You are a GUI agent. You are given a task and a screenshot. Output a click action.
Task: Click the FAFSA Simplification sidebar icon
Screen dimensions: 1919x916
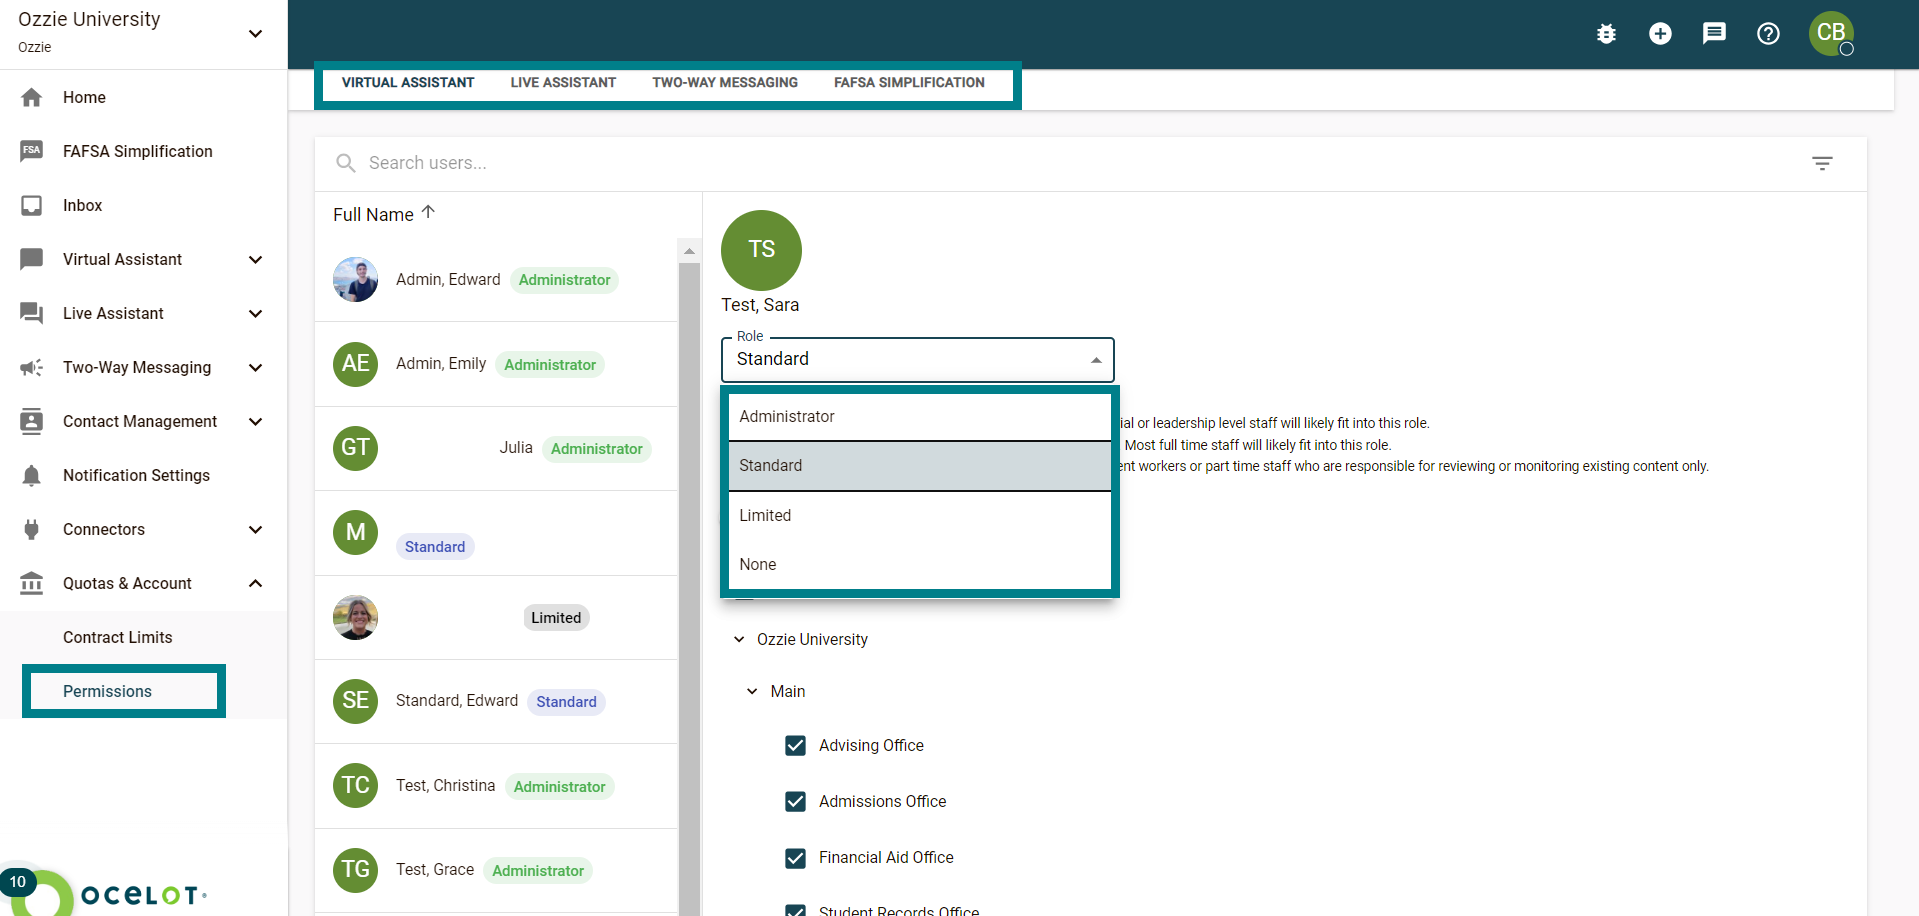(32, 151)
